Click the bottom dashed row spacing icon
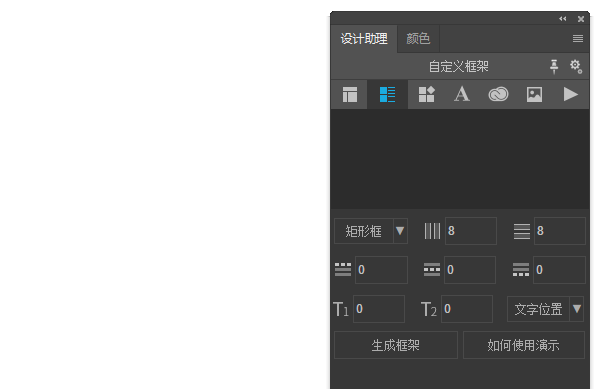Image resolution: width=596 pixels, height=389 pixels. click(x=521, y=270)
